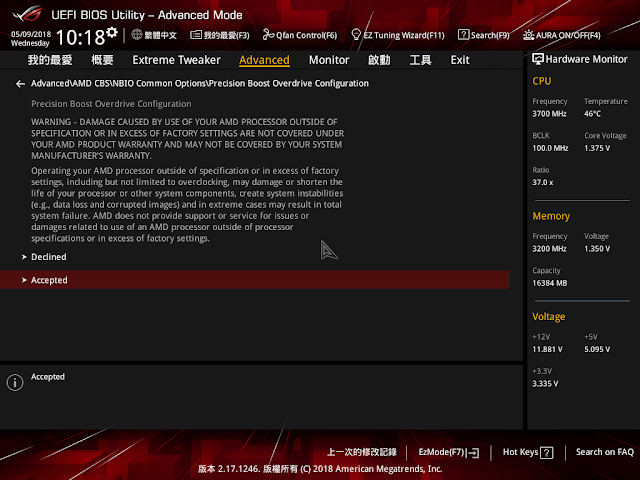Click CPU temperature value 46°C

(592, 114)
